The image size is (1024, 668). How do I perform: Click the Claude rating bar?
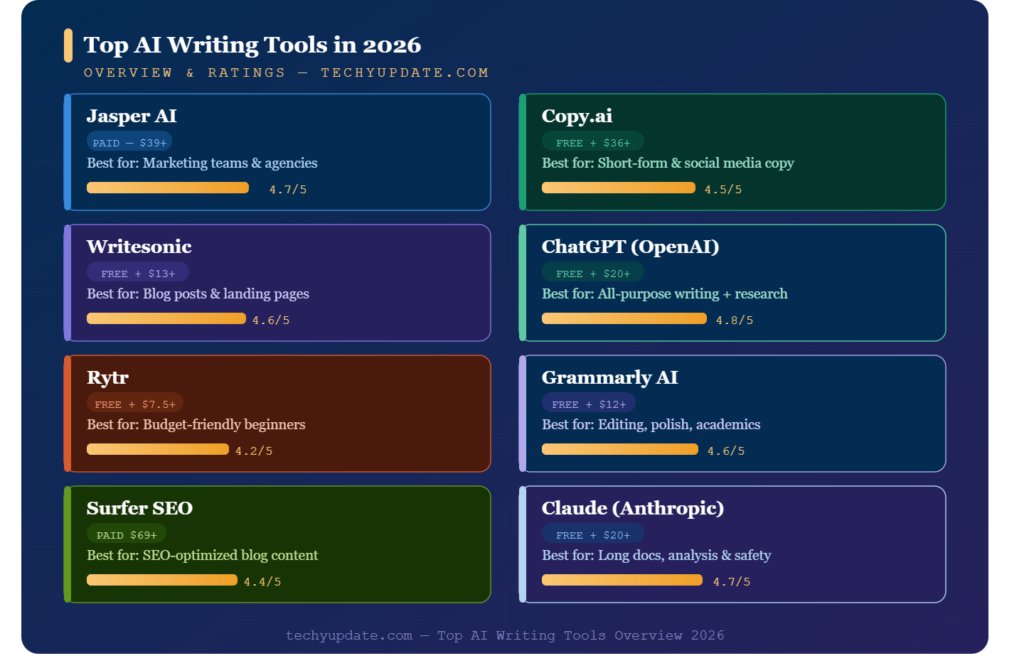(x=622, y=580)
